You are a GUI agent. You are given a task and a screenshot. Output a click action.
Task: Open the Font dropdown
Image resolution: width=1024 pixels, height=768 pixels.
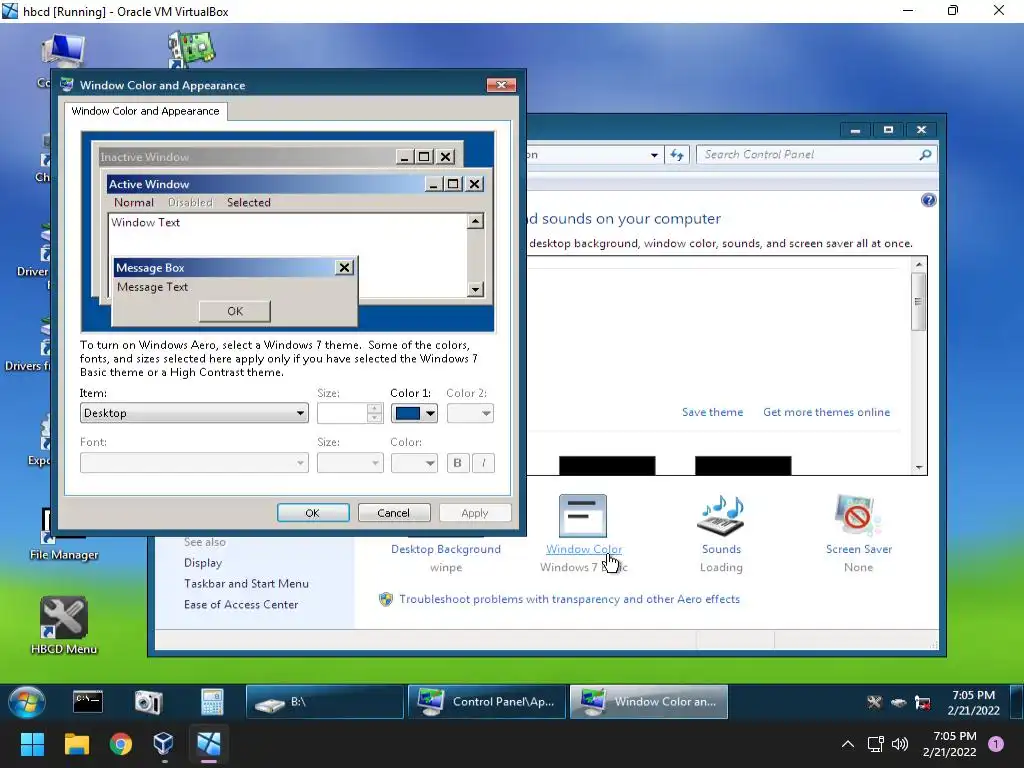(x=194, y=463)
